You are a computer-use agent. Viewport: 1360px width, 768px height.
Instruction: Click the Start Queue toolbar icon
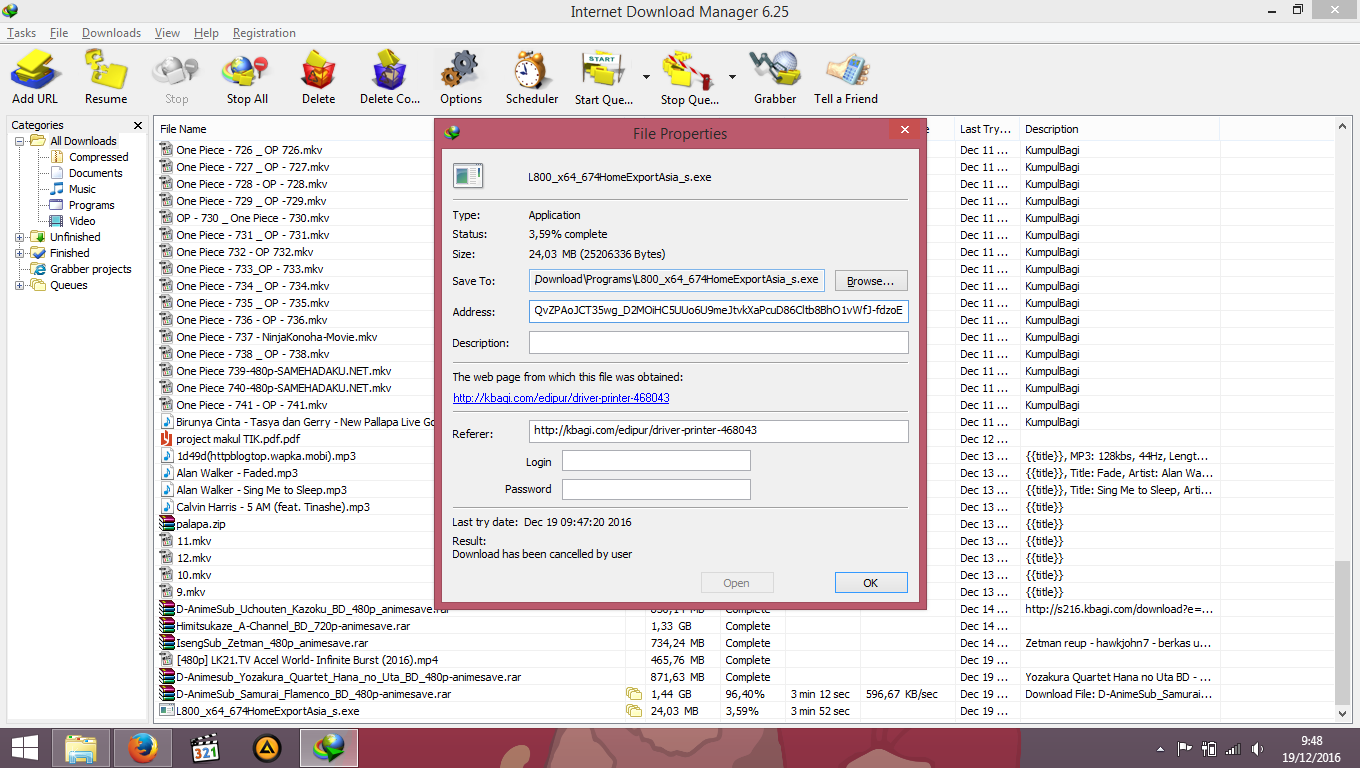coord(602,70)
